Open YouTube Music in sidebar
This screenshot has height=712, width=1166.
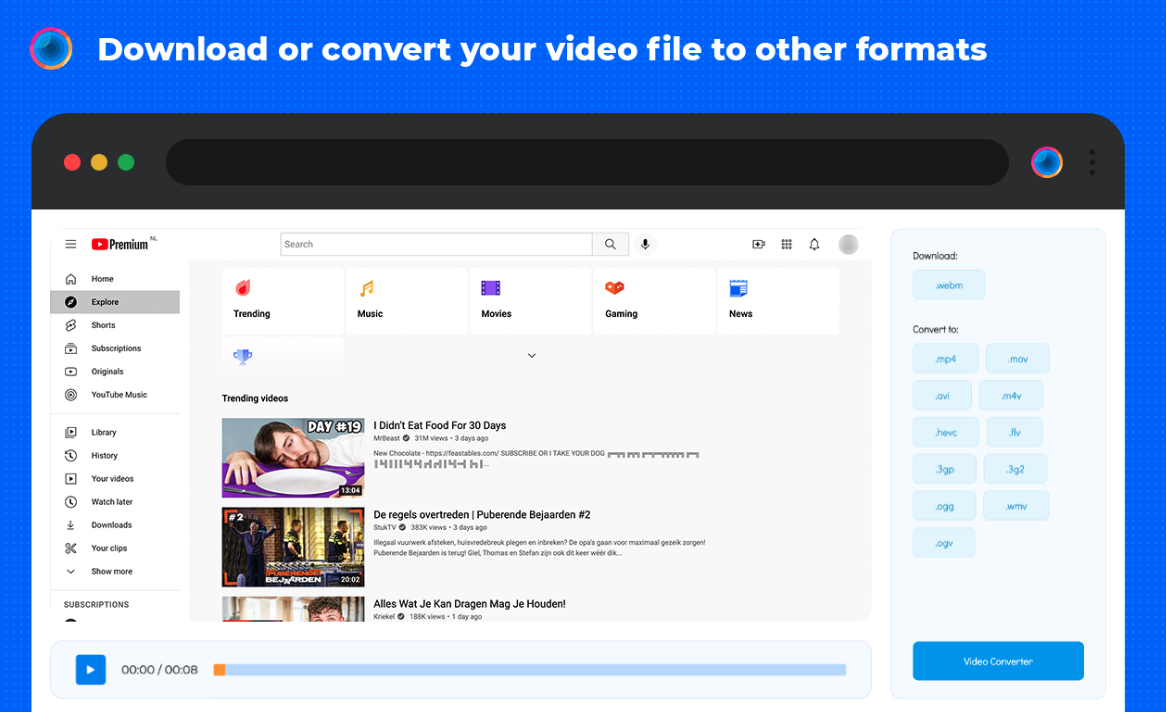coord(115,394)
